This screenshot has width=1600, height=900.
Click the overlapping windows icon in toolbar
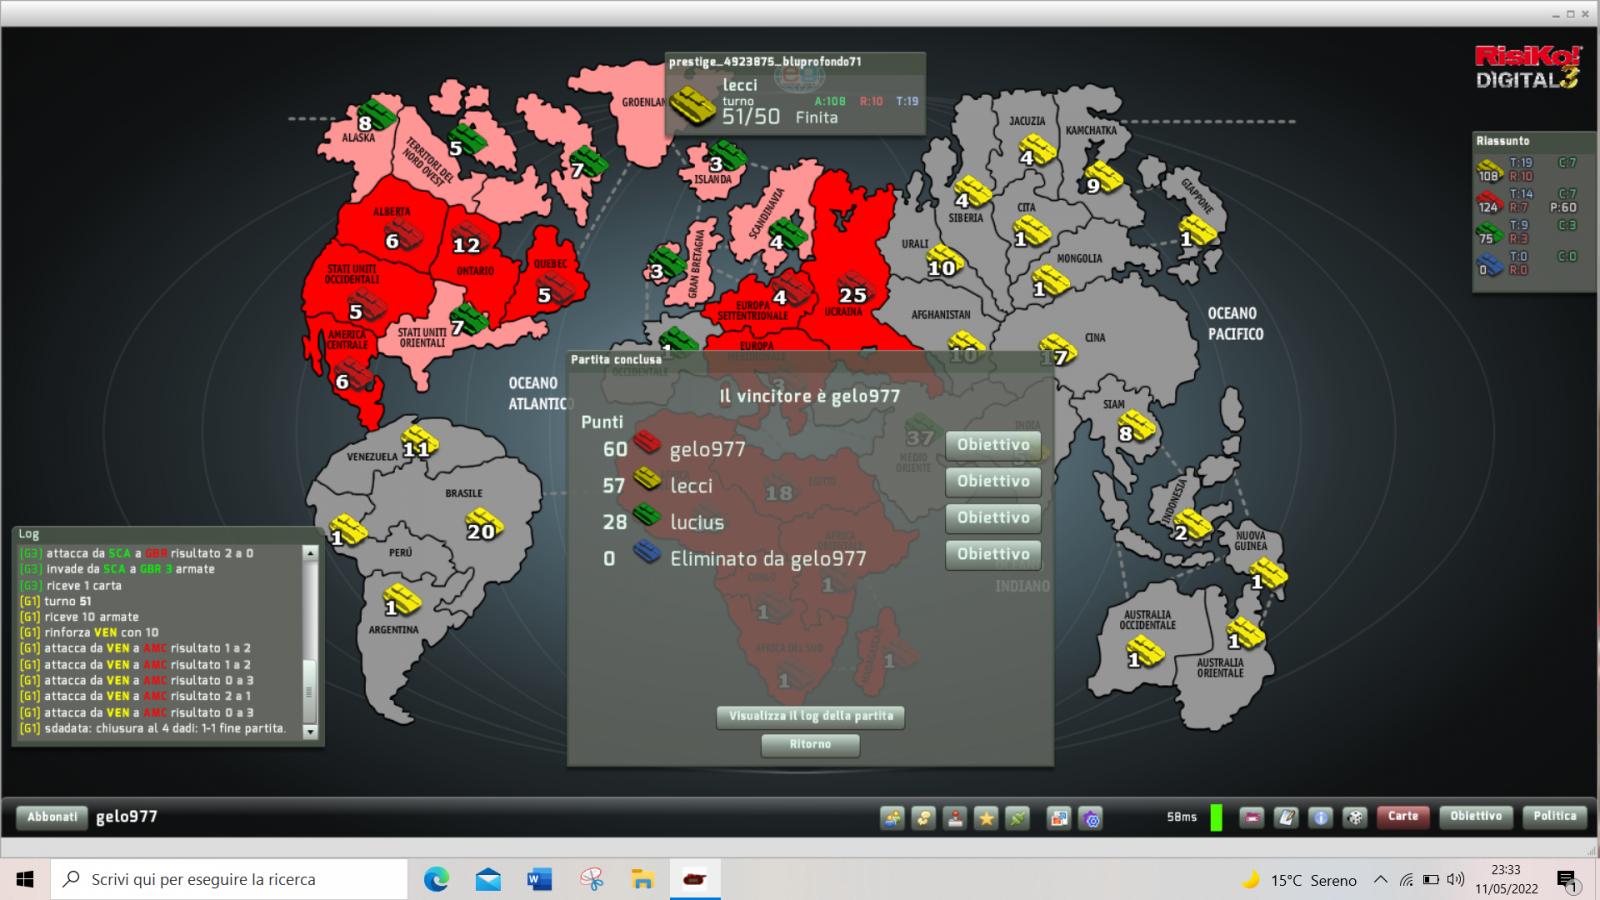tap(1059, 818)
